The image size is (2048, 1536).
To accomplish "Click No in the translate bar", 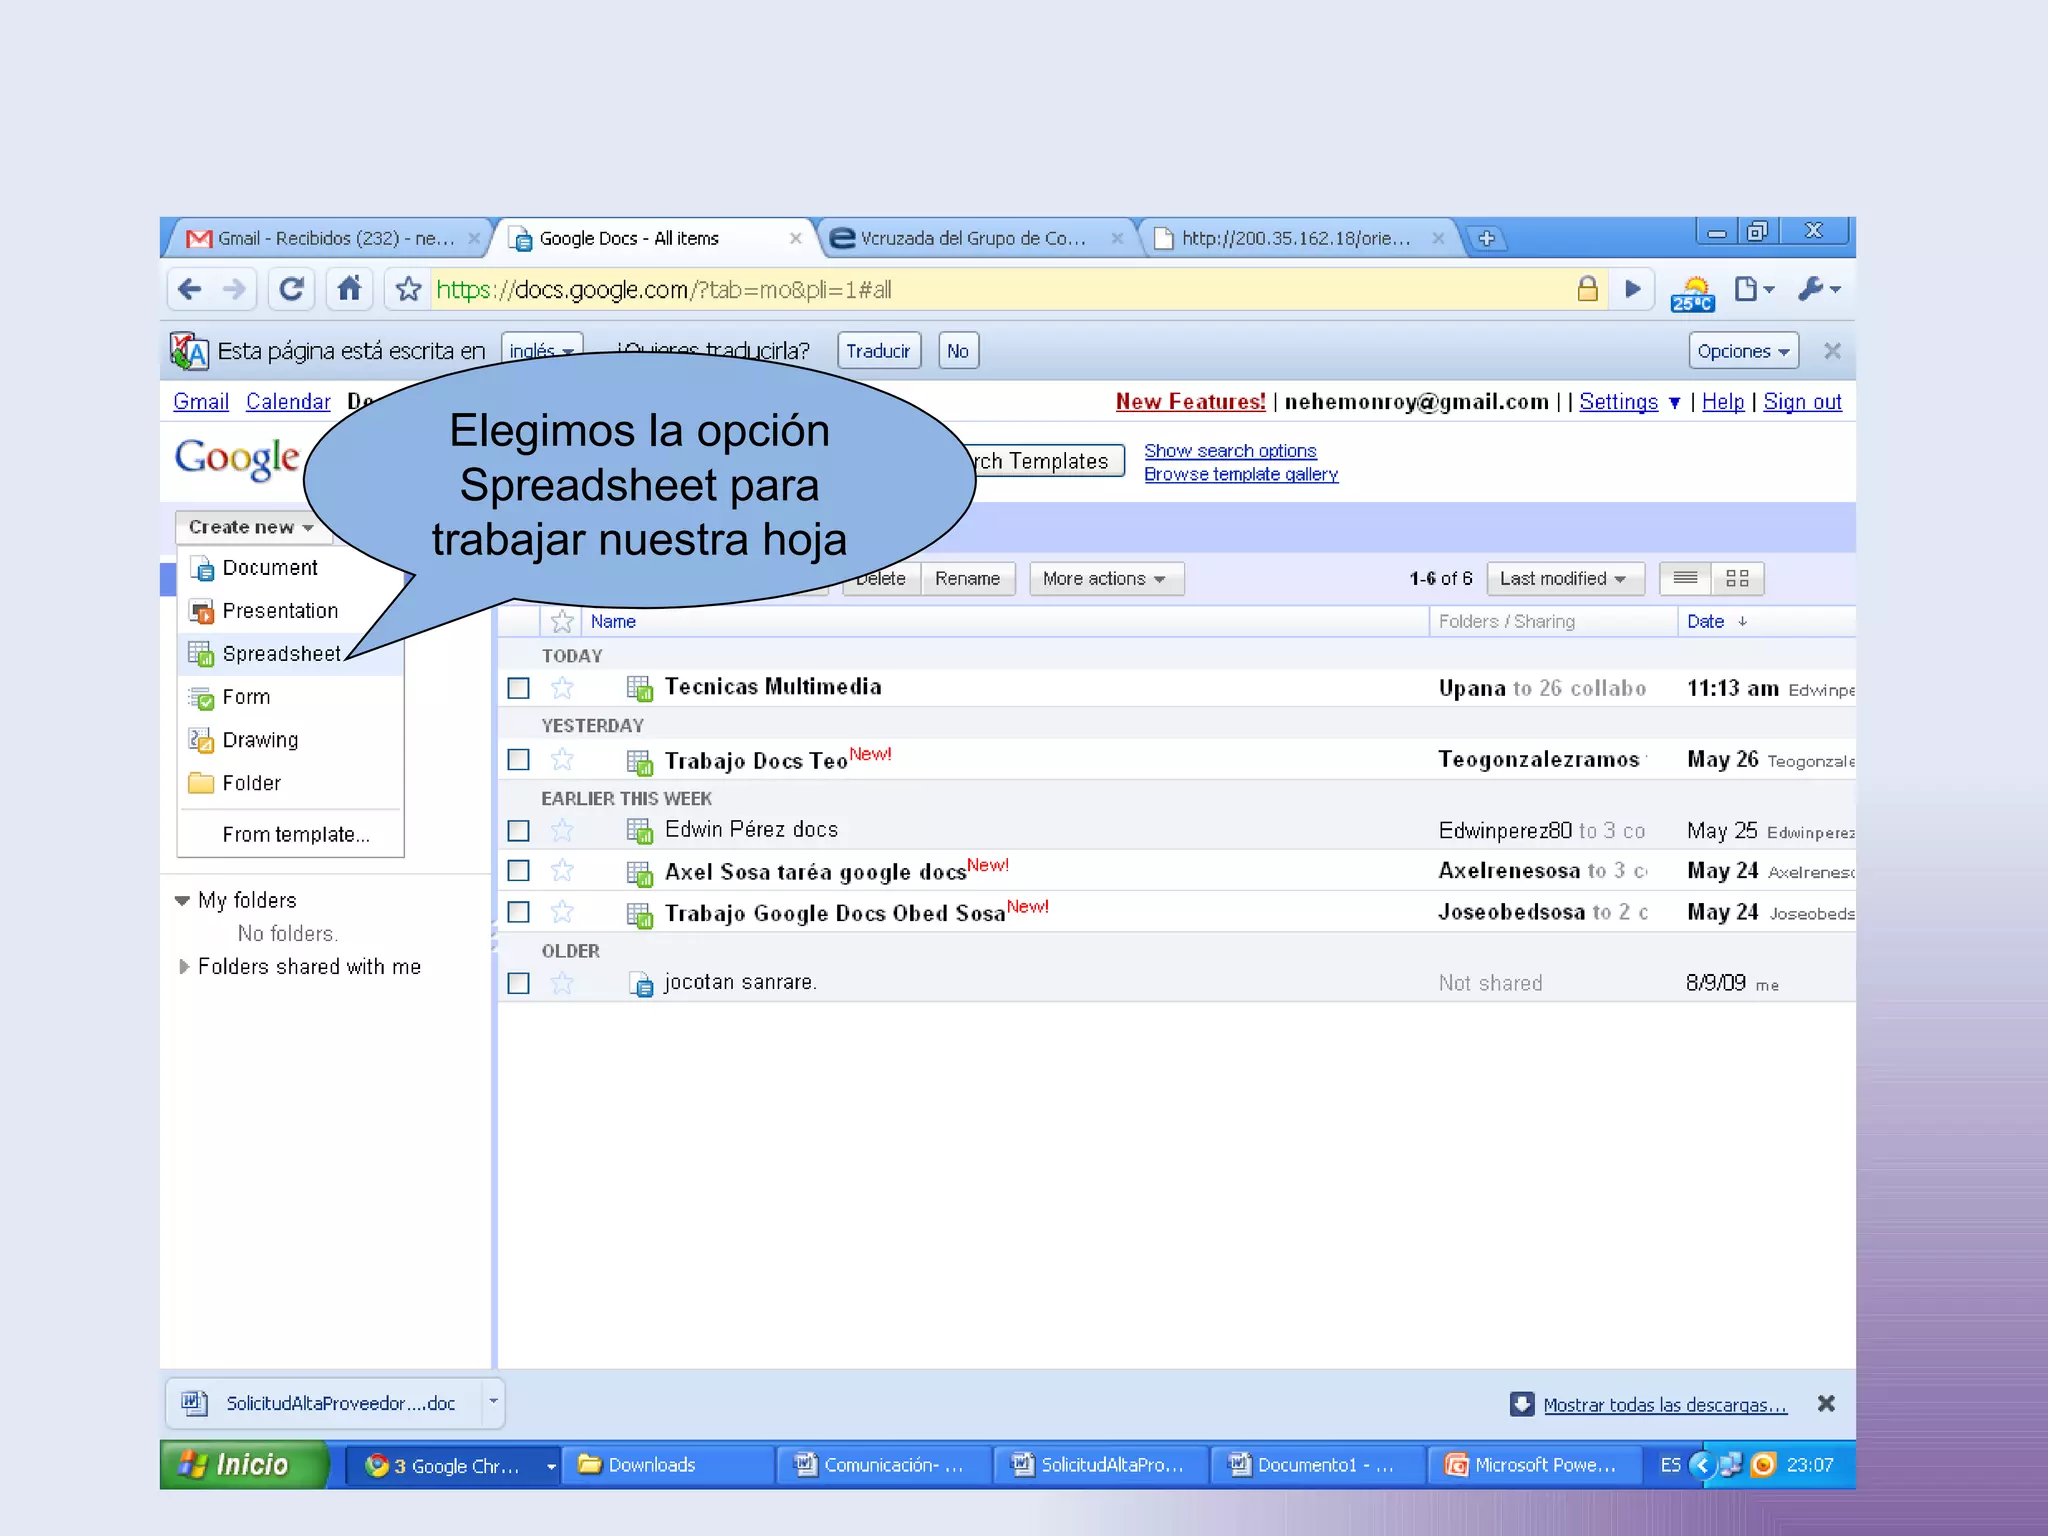I will (958, 351).
